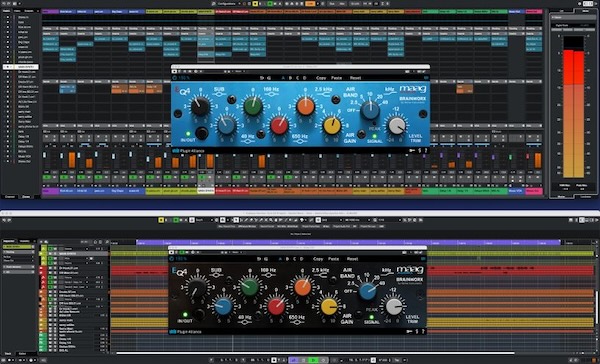Viewport: 600px width, 364px height.
Task: Click the Plugin Alliance logo under black EQ4
Action: click(186, 332)
